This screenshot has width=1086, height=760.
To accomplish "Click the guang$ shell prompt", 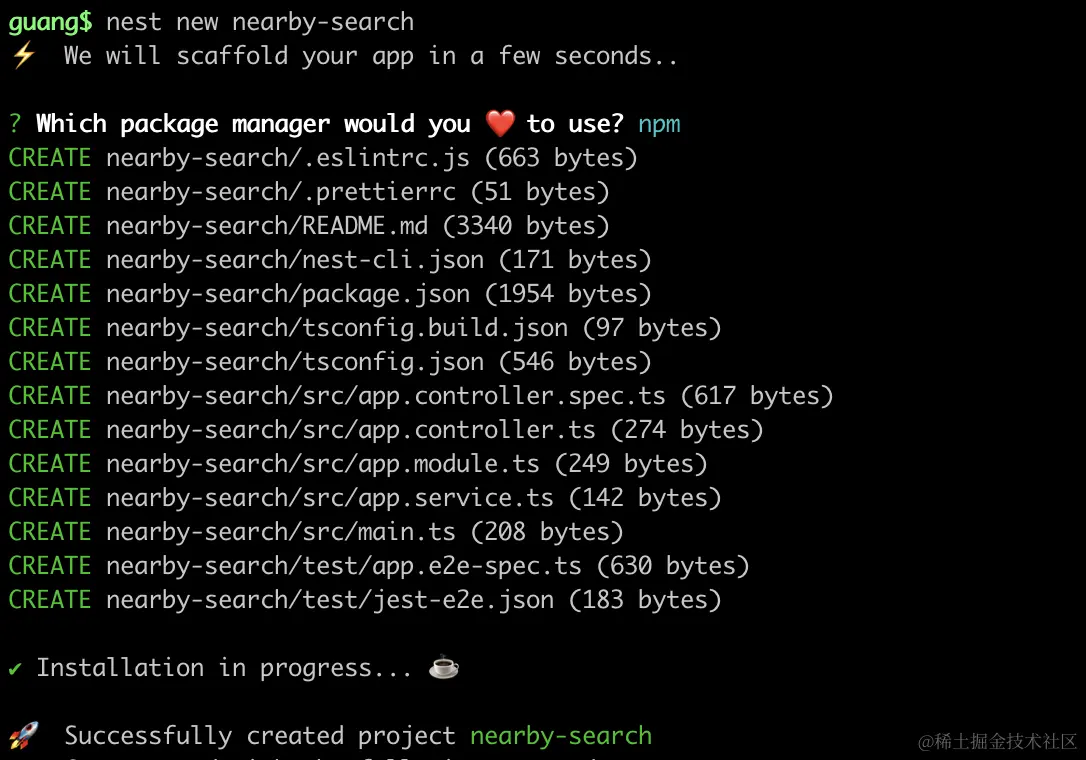I will (x=50, y=21).
